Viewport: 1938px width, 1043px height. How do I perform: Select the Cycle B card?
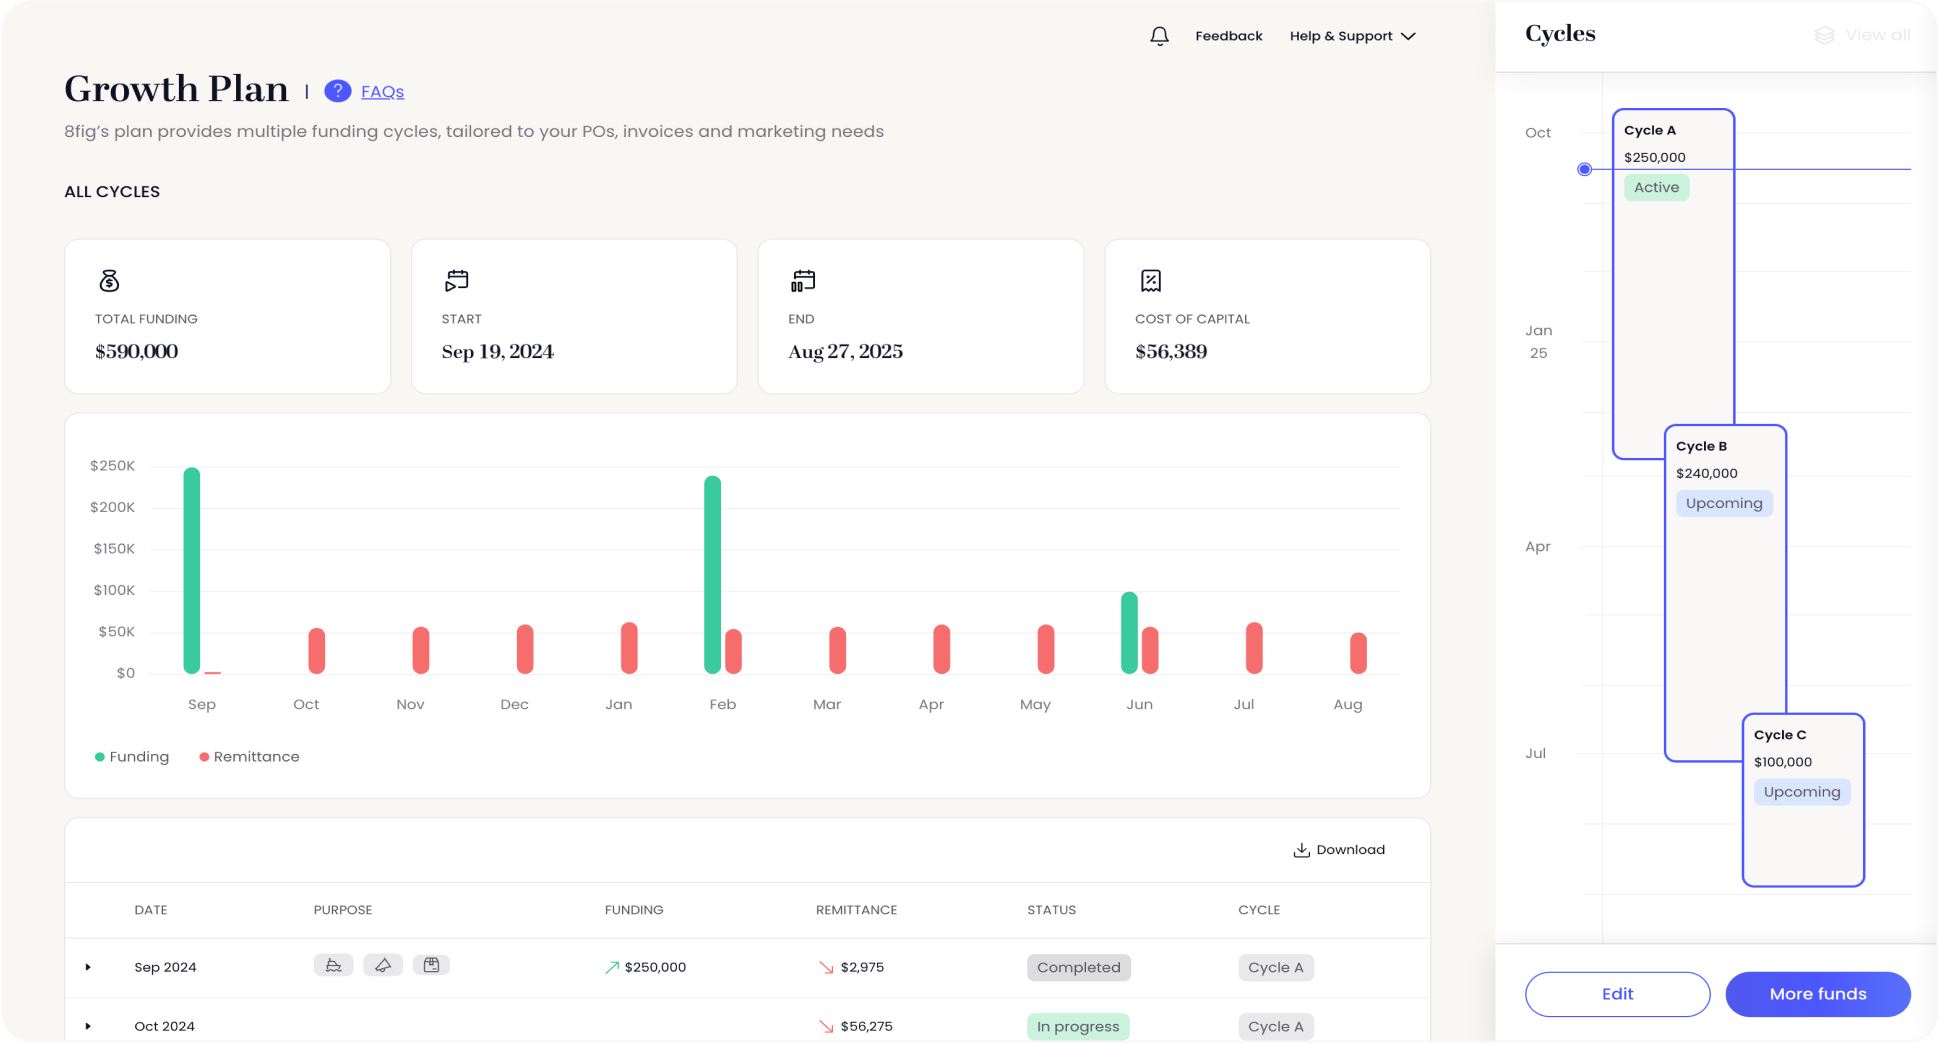(x=1725, y=594)
